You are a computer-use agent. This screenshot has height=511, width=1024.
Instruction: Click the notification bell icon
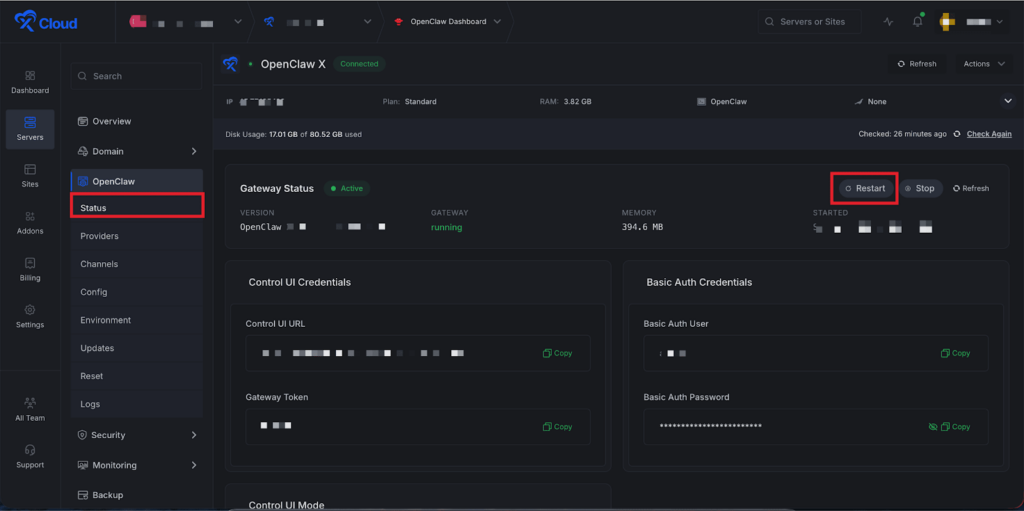[917, 22]
